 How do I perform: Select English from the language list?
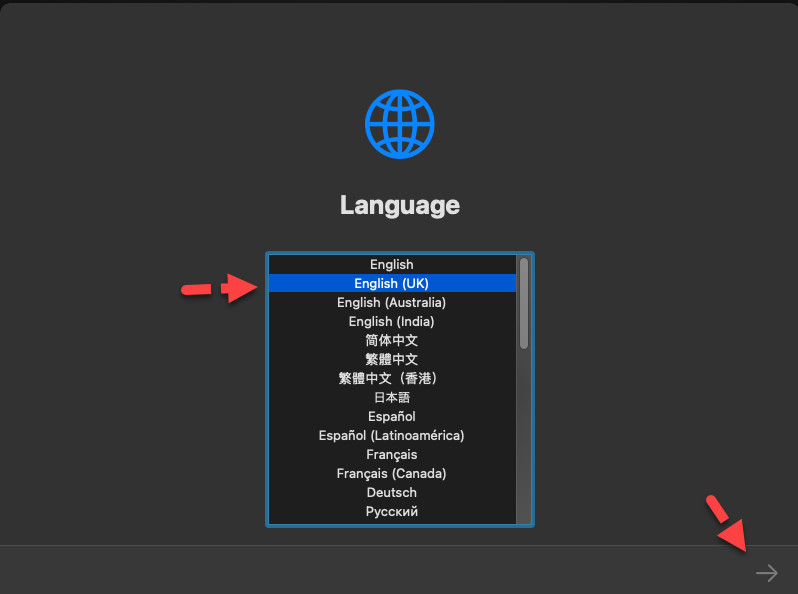[391, 265]
